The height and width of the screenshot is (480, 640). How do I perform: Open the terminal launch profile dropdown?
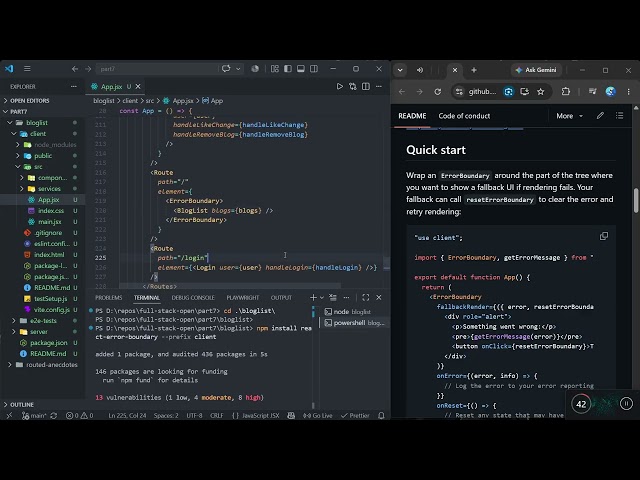pyautogui.click(x=322, y=298)
